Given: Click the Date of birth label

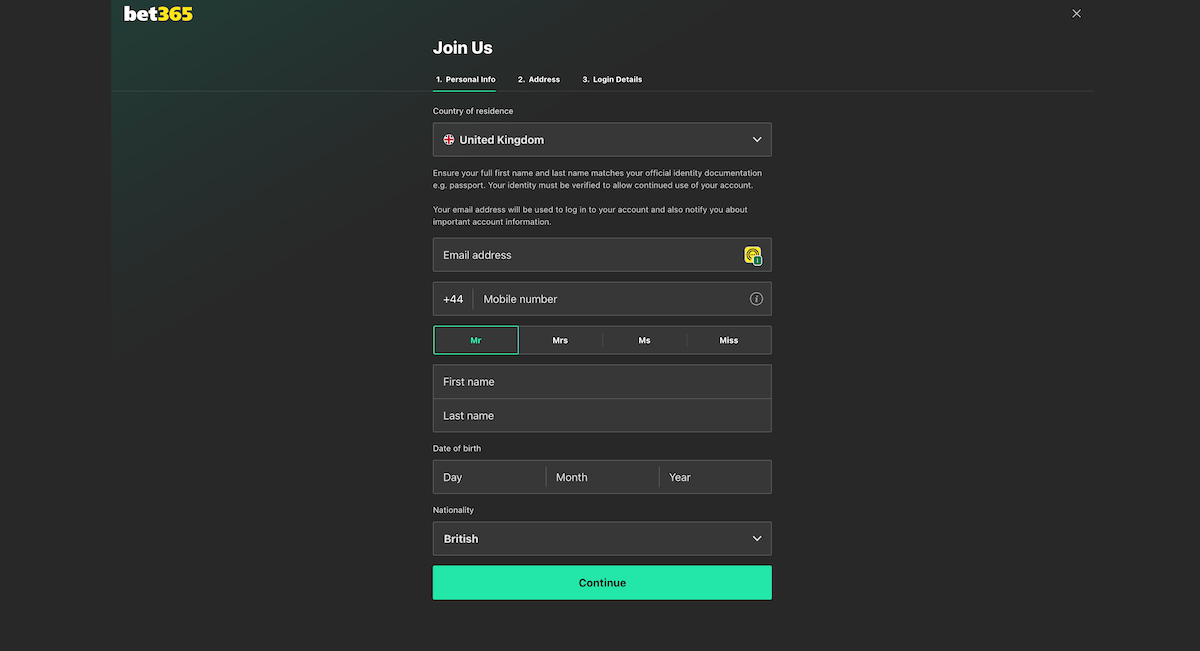Looking at the screenshot, I should point(457,449).
